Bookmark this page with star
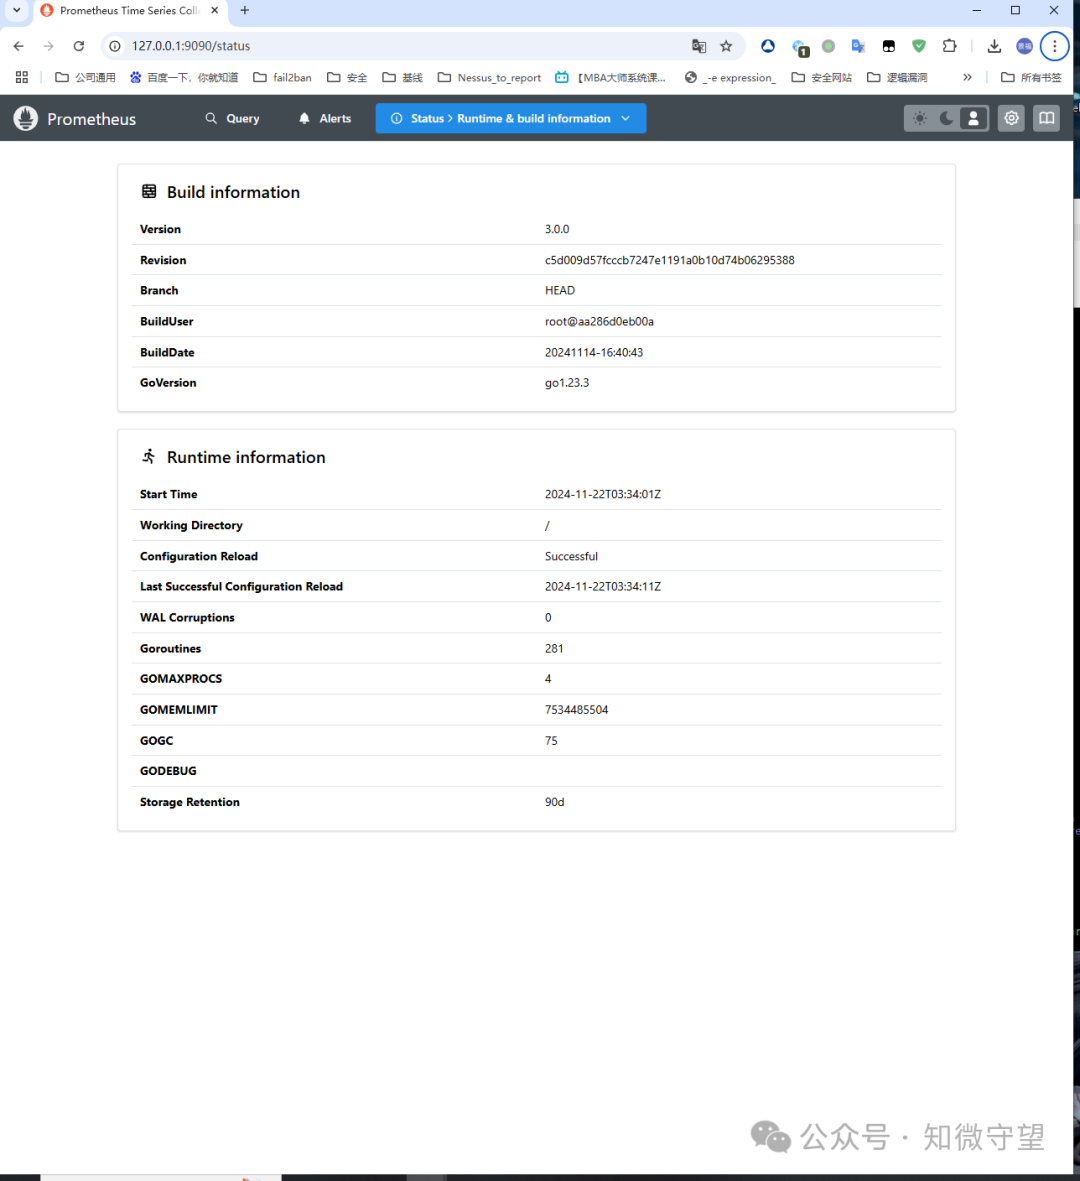This screenshot has height=1181, width=1080. coord(726,46)
